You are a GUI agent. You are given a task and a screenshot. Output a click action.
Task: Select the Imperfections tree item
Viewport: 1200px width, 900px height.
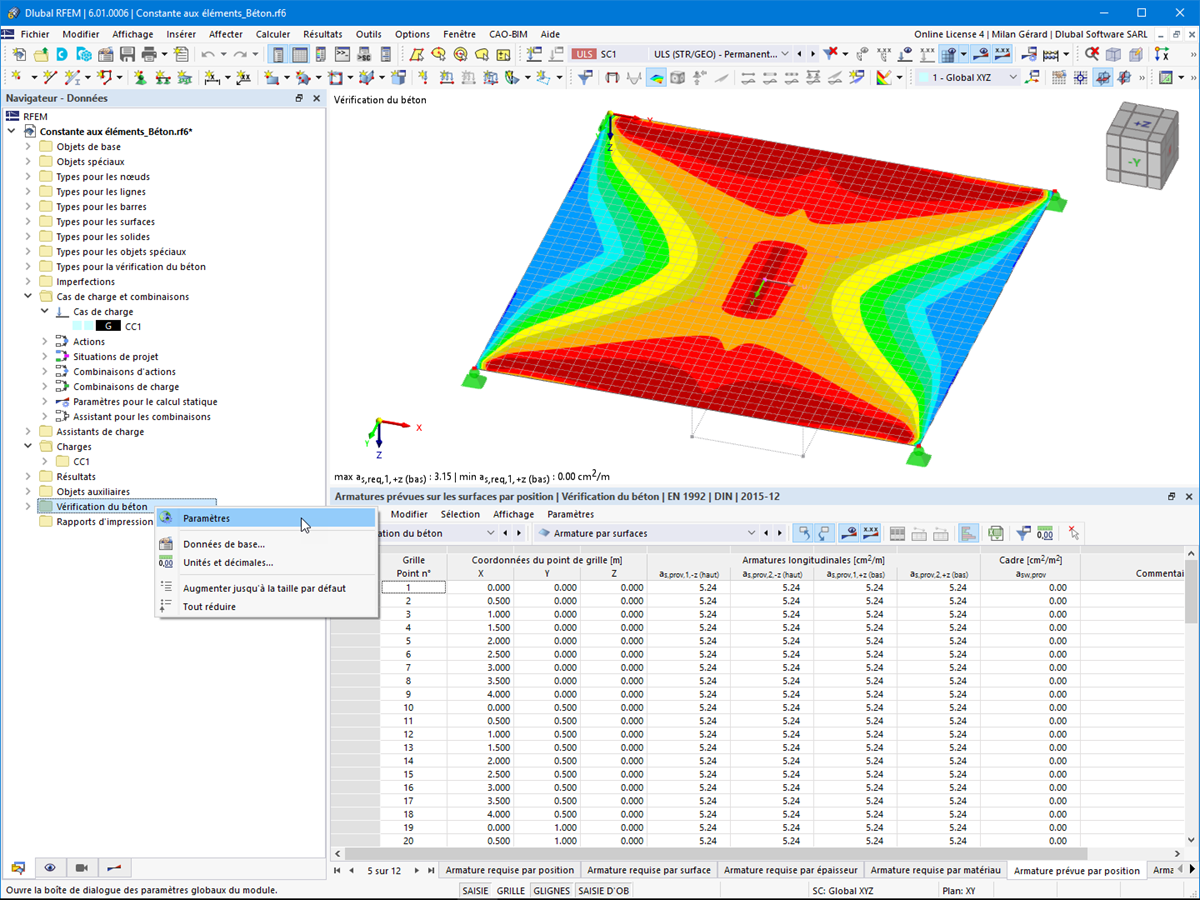point(86,282)
